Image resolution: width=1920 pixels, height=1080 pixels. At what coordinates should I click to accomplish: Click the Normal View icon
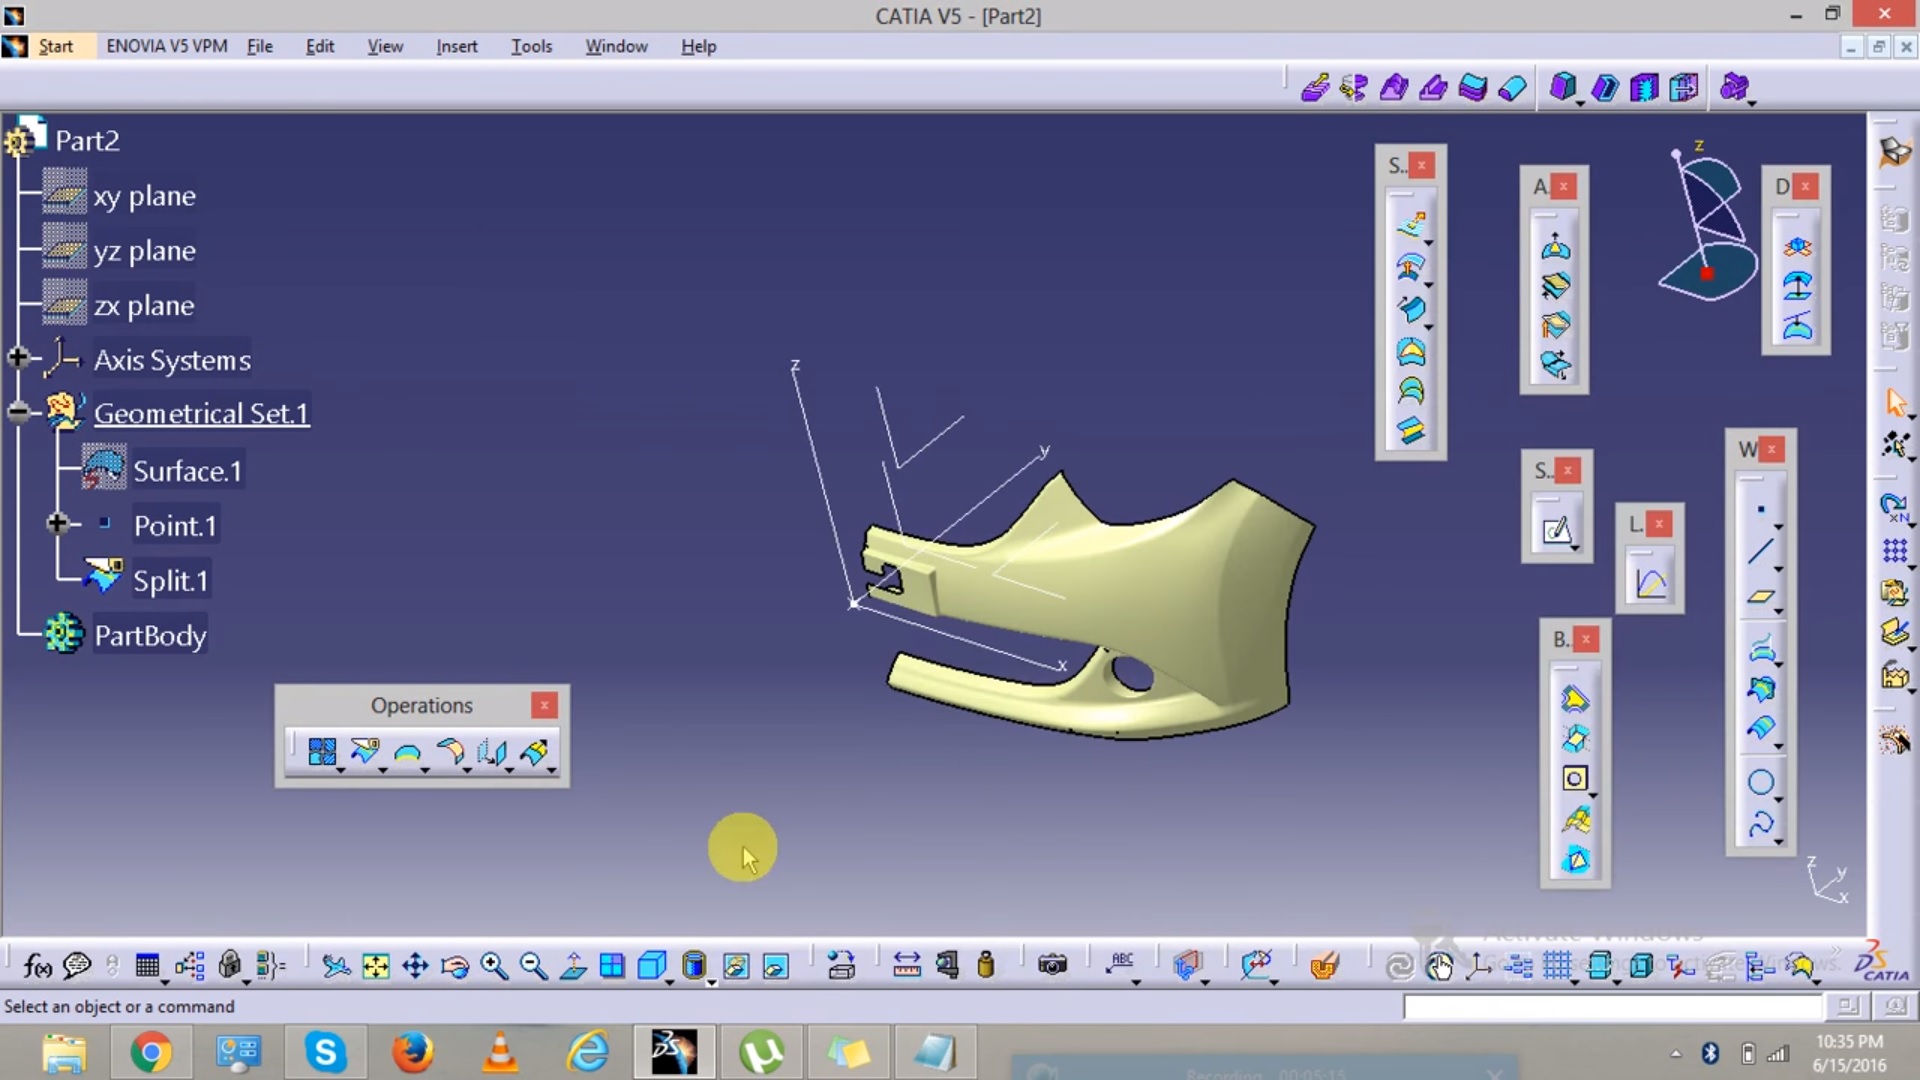click(573, 965)
